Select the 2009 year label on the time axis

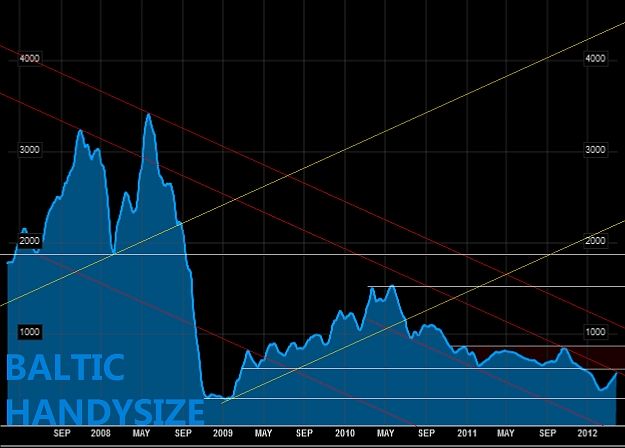click(x=223, y=433)
